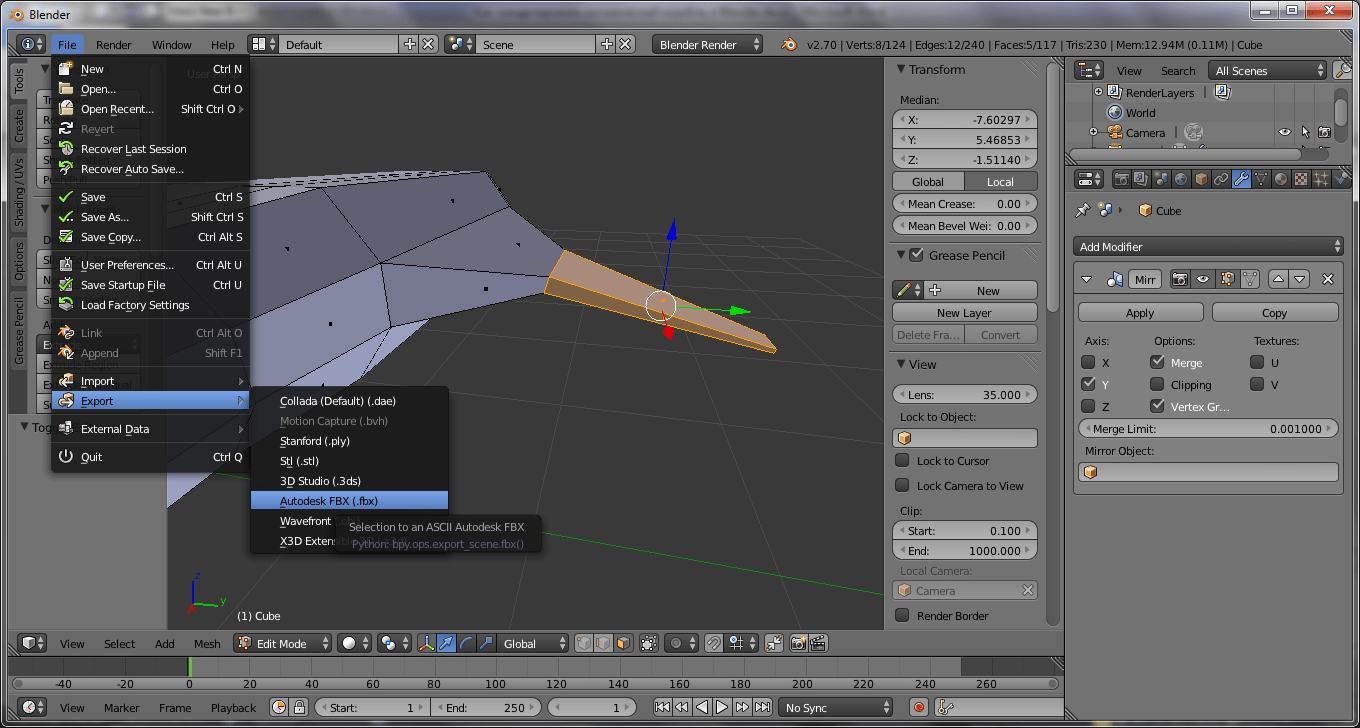
Task: Pin the properties context with pin icon
Action: pos(1082,211)
